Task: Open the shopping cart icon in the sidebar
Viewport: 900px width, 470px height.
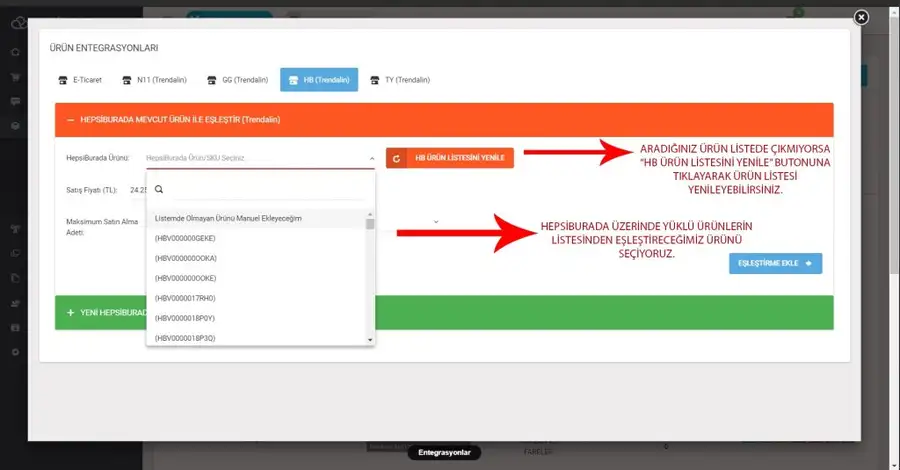Action: point(15,77)
